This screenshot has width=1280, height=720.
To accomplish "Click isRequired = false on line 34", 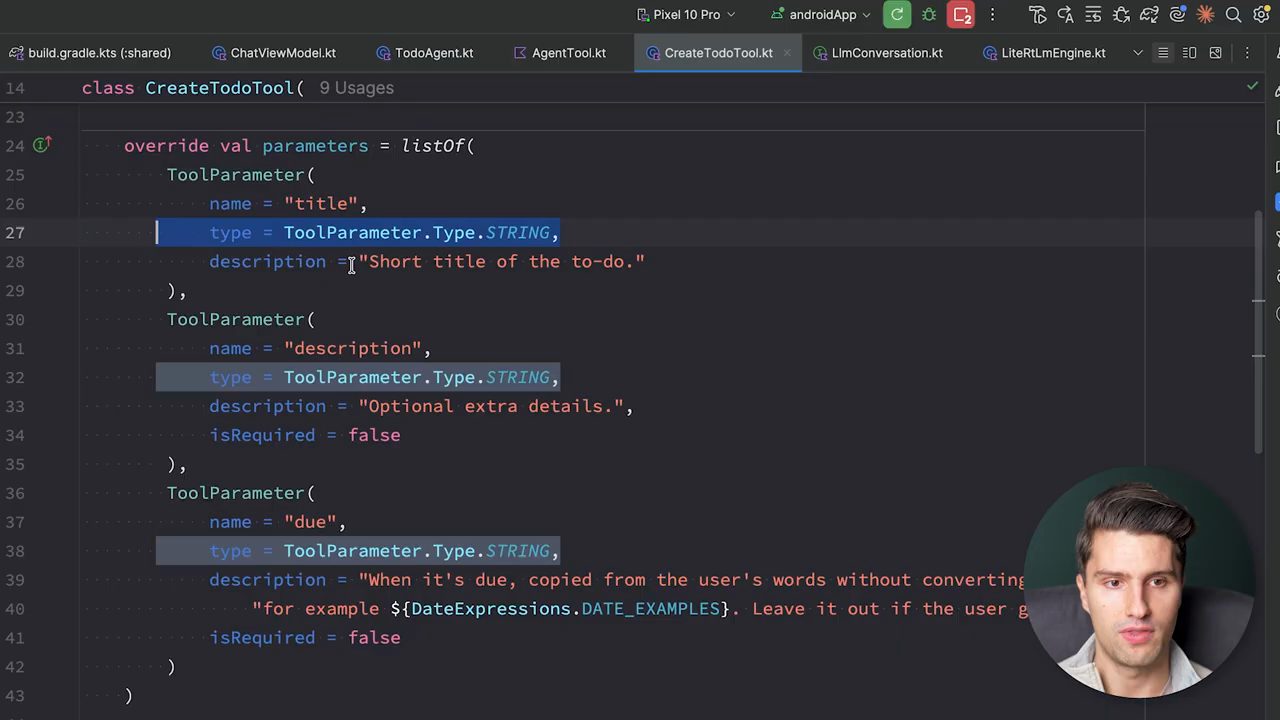I will click(305, 436).
